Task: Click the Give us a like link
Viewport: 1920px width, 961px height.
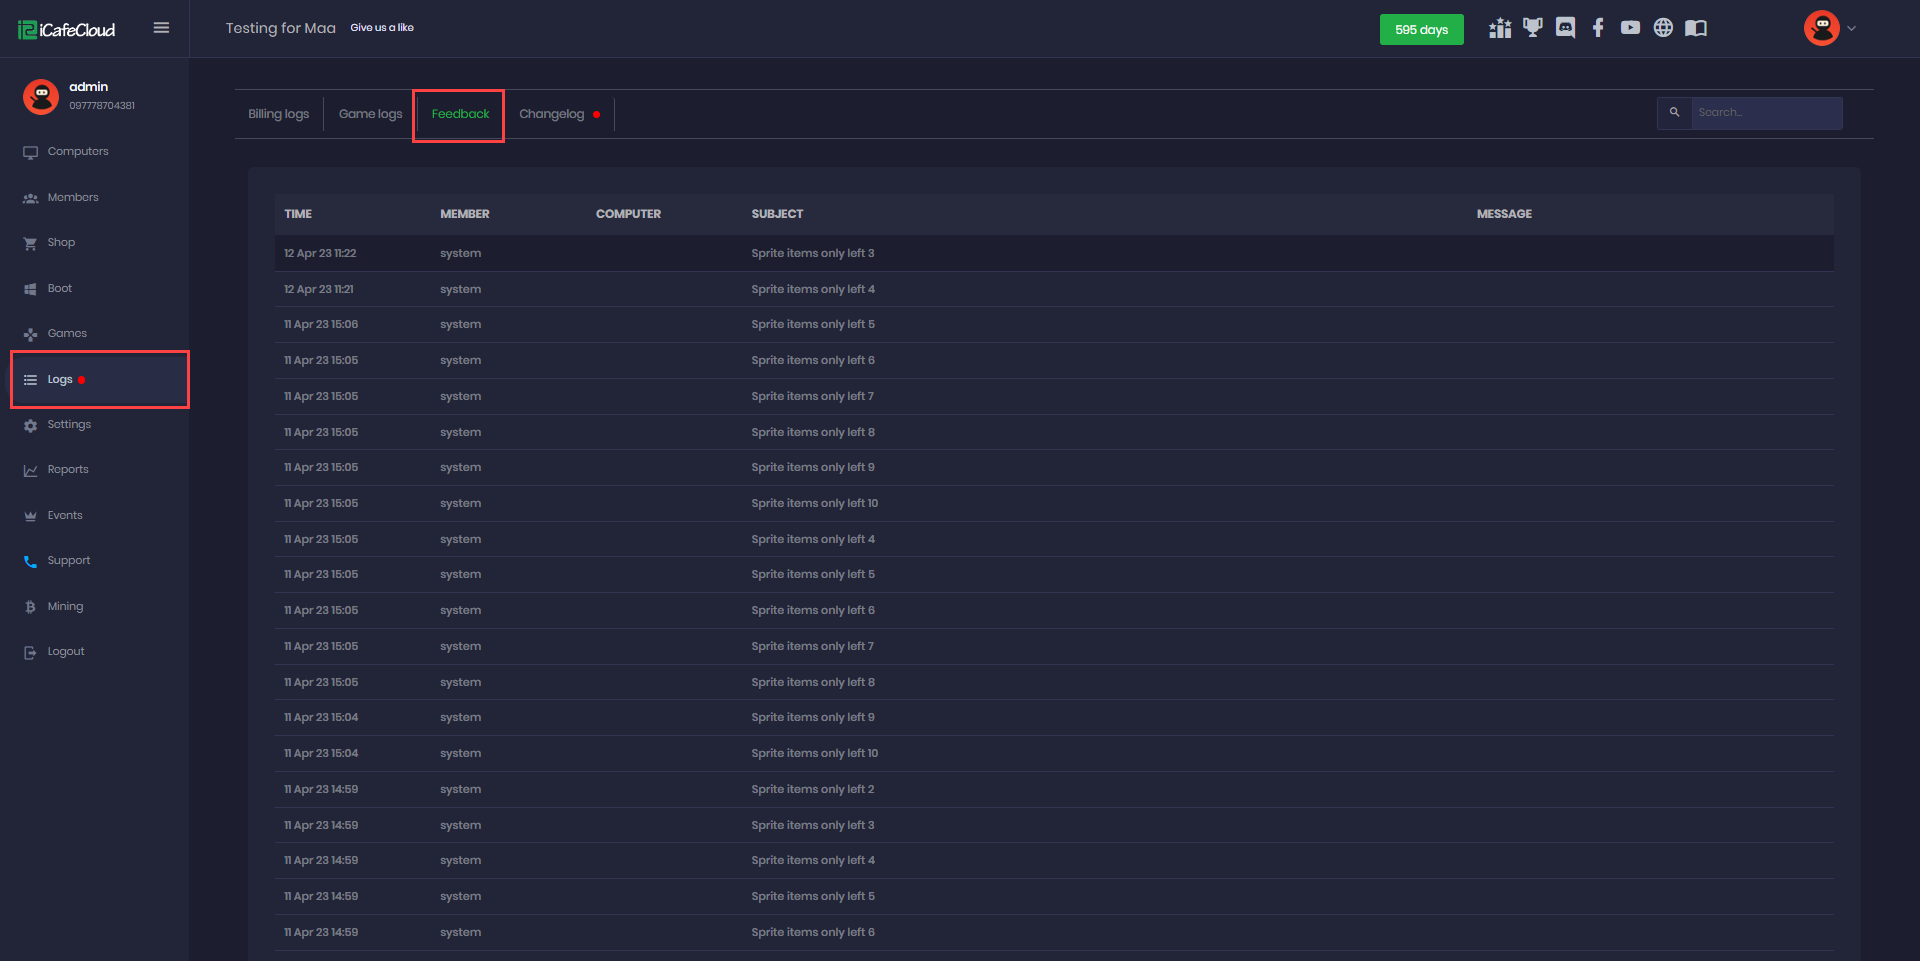Action: tap(382, 28)
